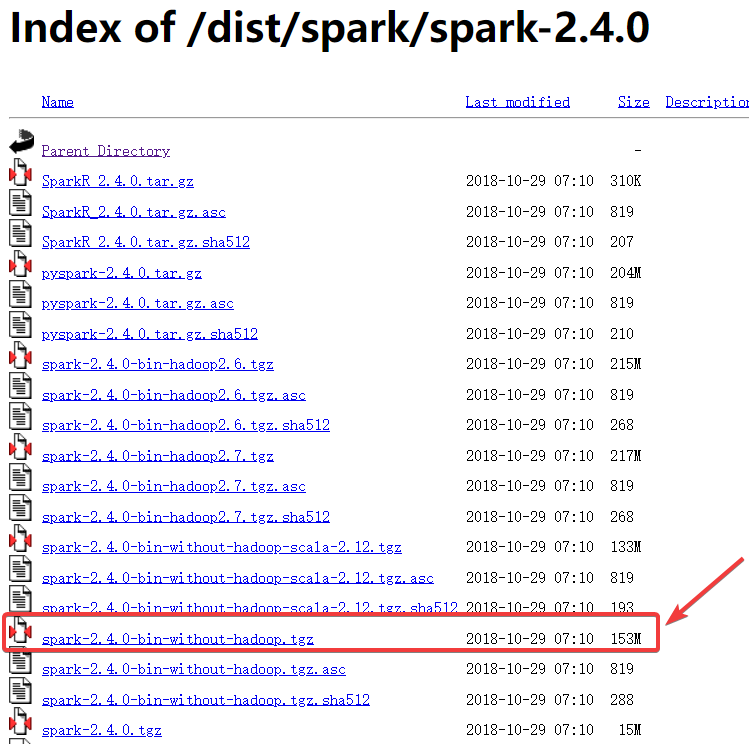Click document icon beside spark-2.4.0-bin-without-hadoop.tgz.asc
Viewport: 749px width, 744px height.
[x=20, y=660]
